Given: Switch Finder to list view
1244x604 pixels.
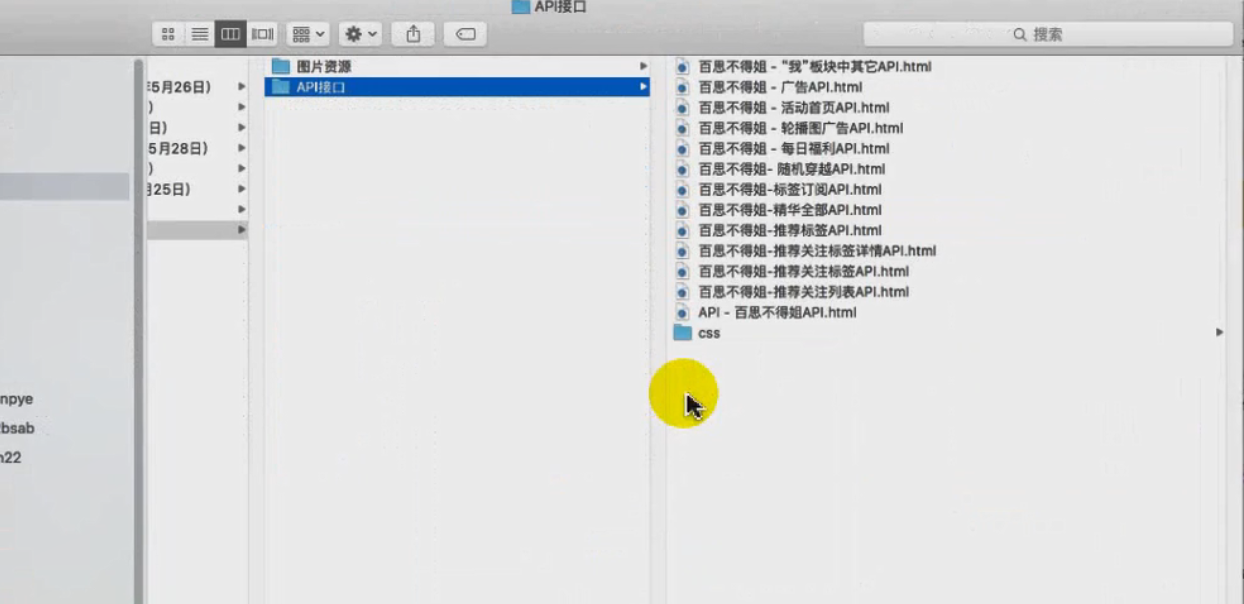Looking at the screenshot, I should [199, 34].
